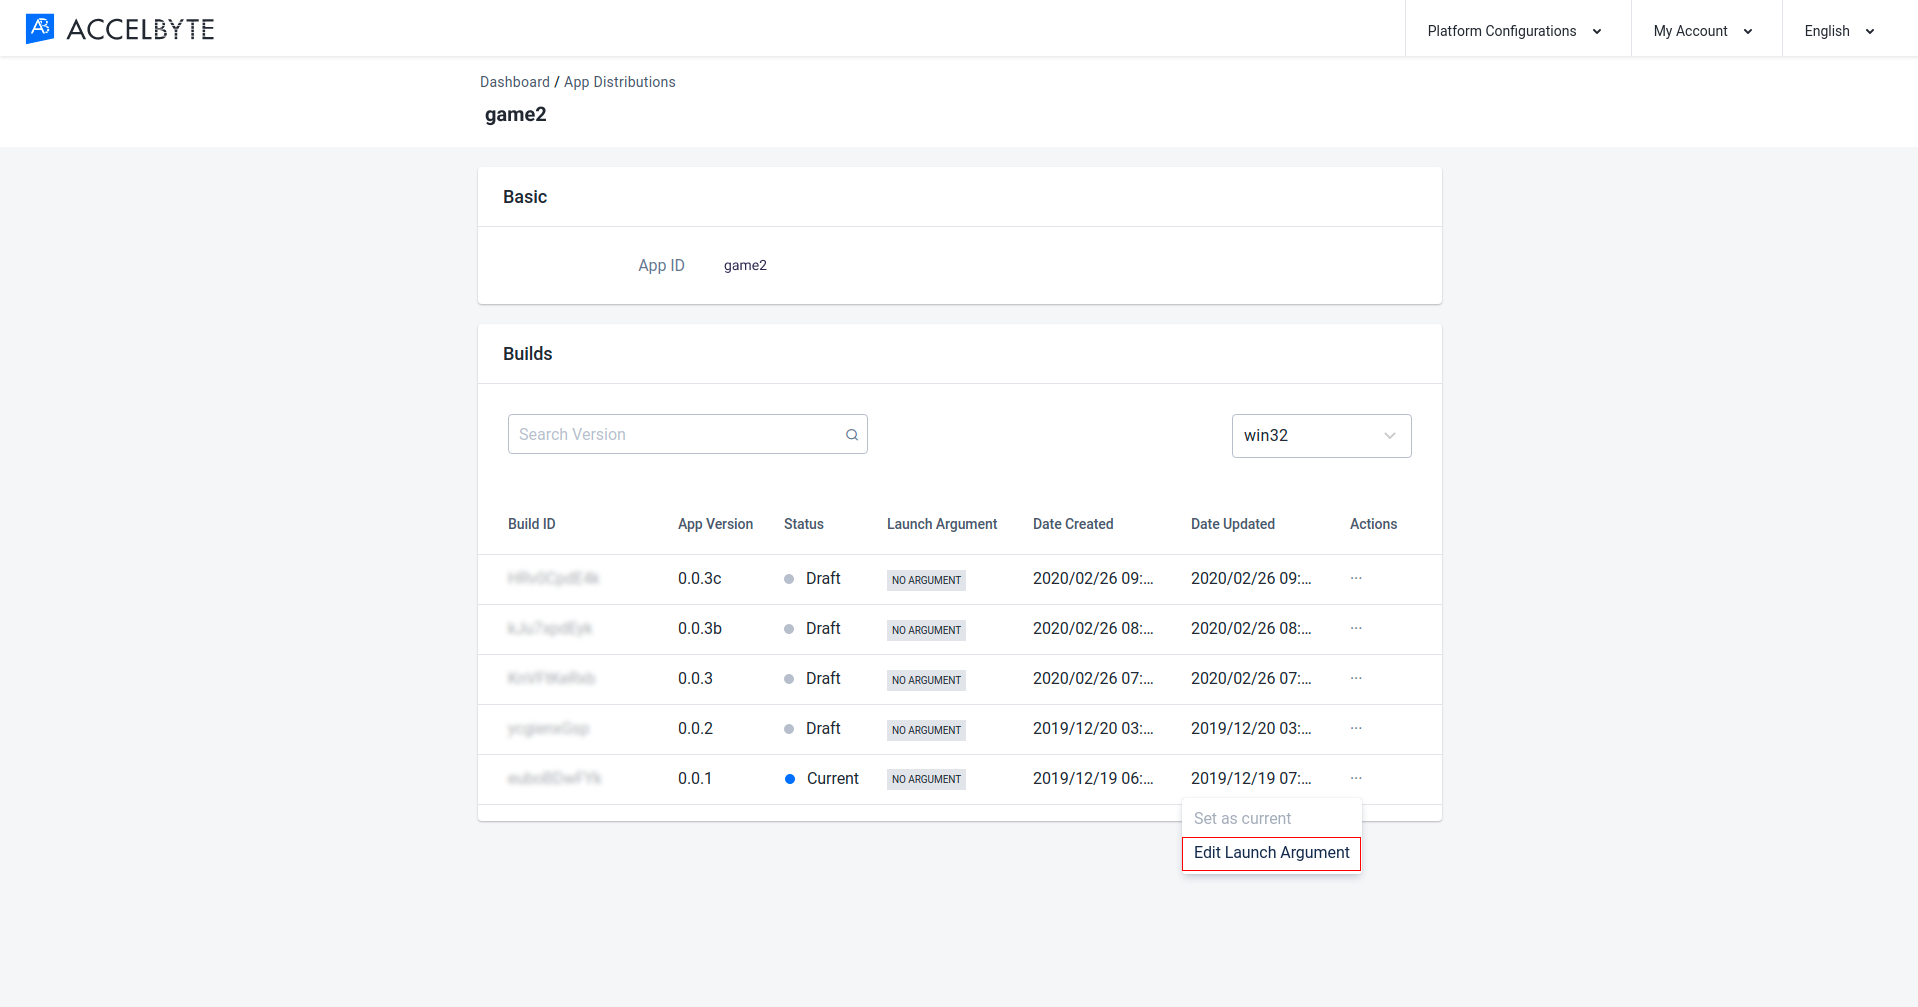Screen dimensions: 1918x1007
Task: Open actions menu for version 0.0.2
Action: click(1356, 728)
